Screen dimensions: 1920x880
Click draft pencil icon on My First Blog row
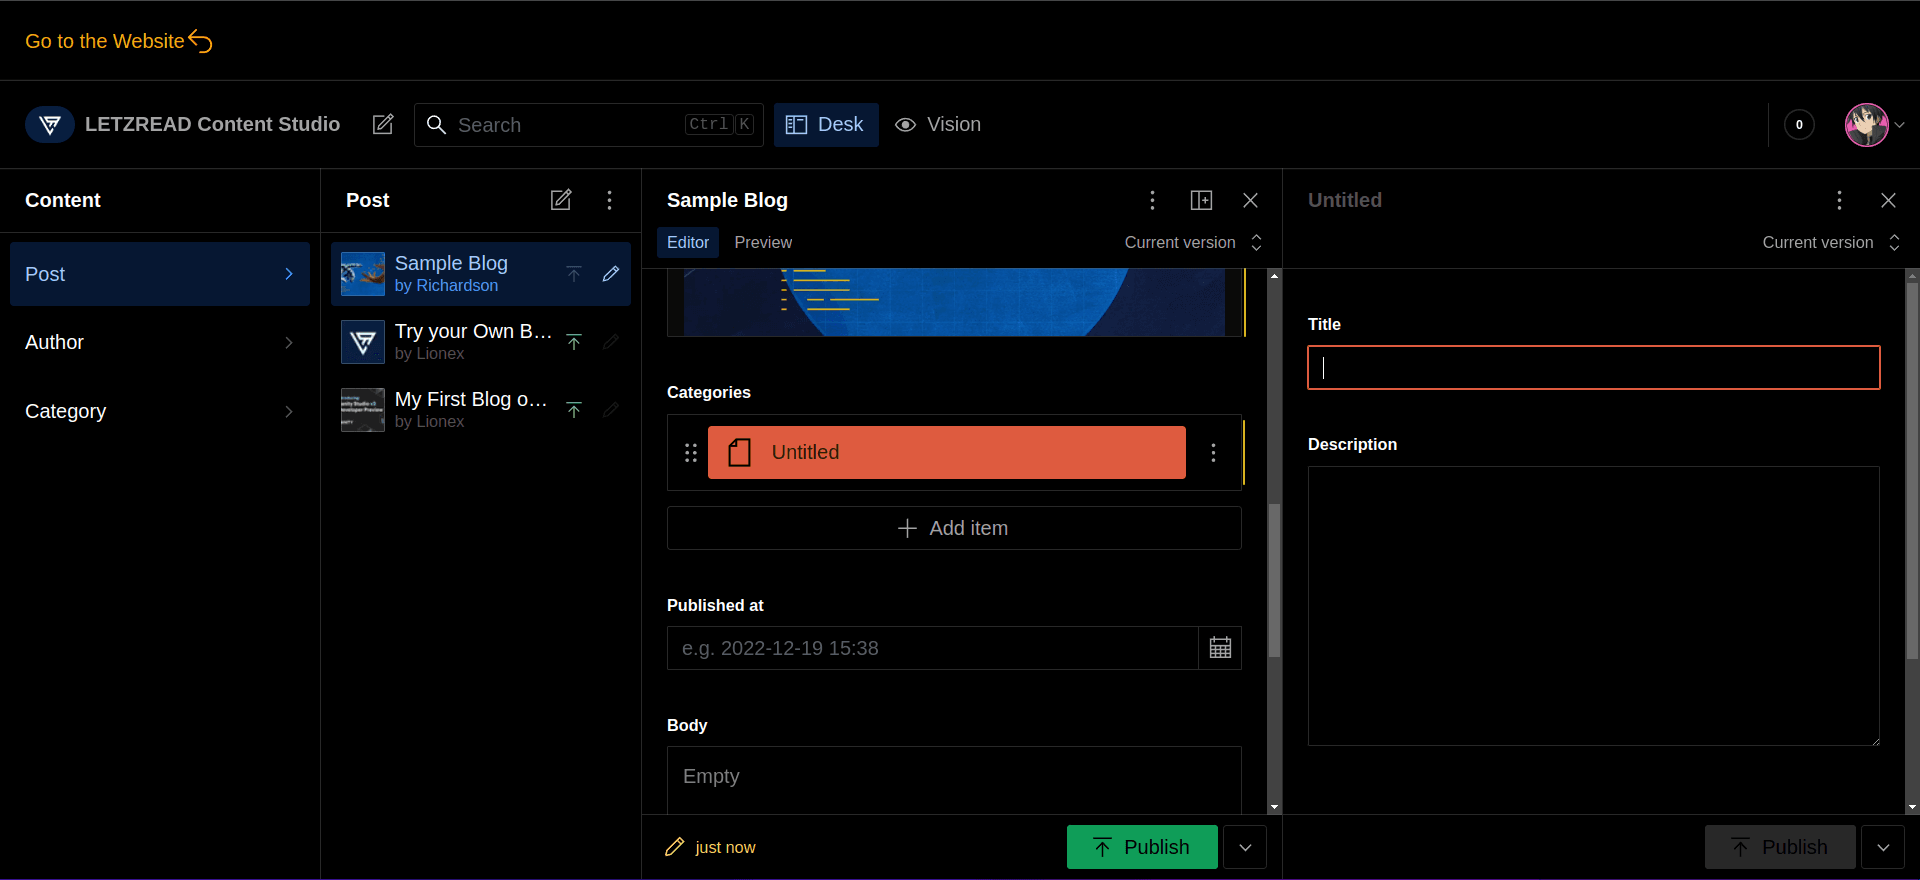click(611, 410)
